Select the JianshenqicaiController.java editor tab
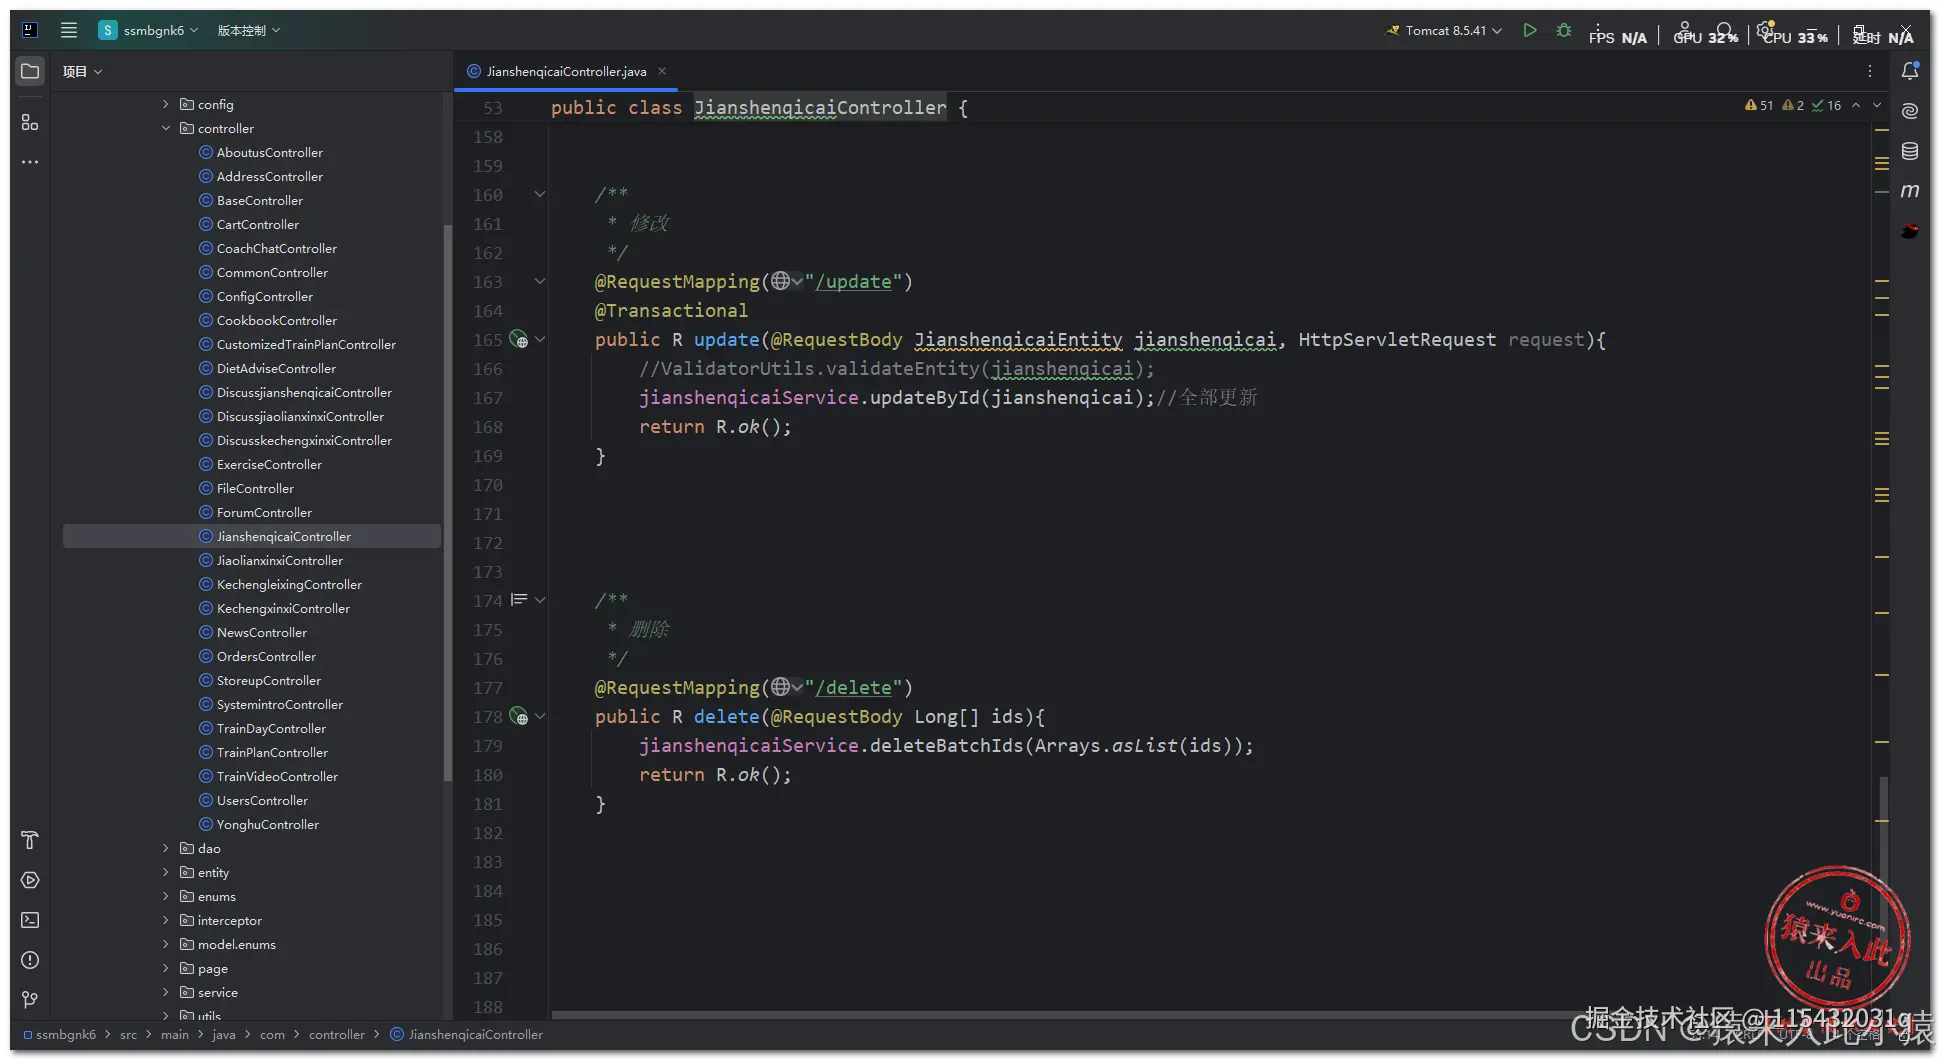This screenshot has height=1061, width=1941. coord(566,71)
